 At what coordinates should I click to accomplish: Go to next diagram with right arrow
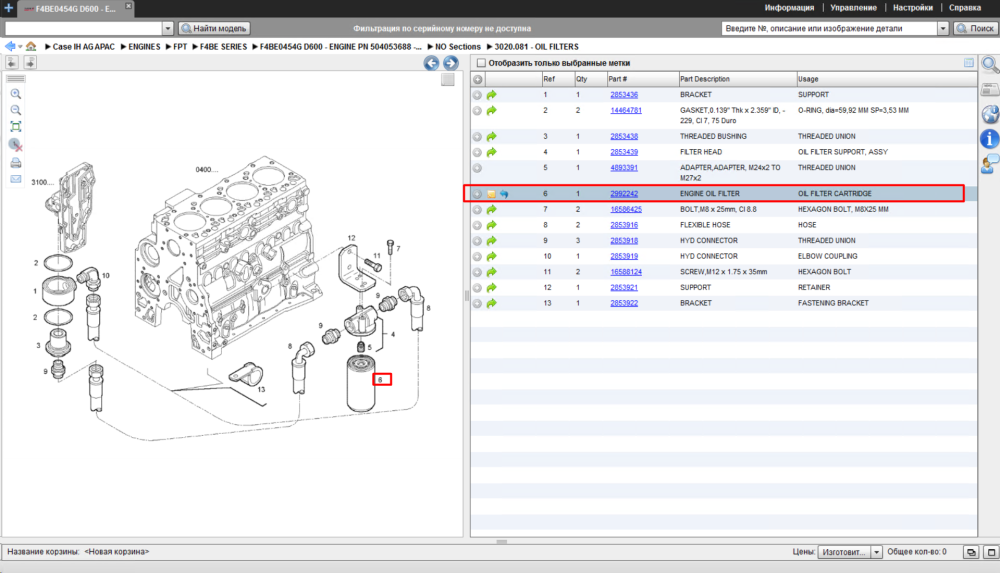coord(451,63)
